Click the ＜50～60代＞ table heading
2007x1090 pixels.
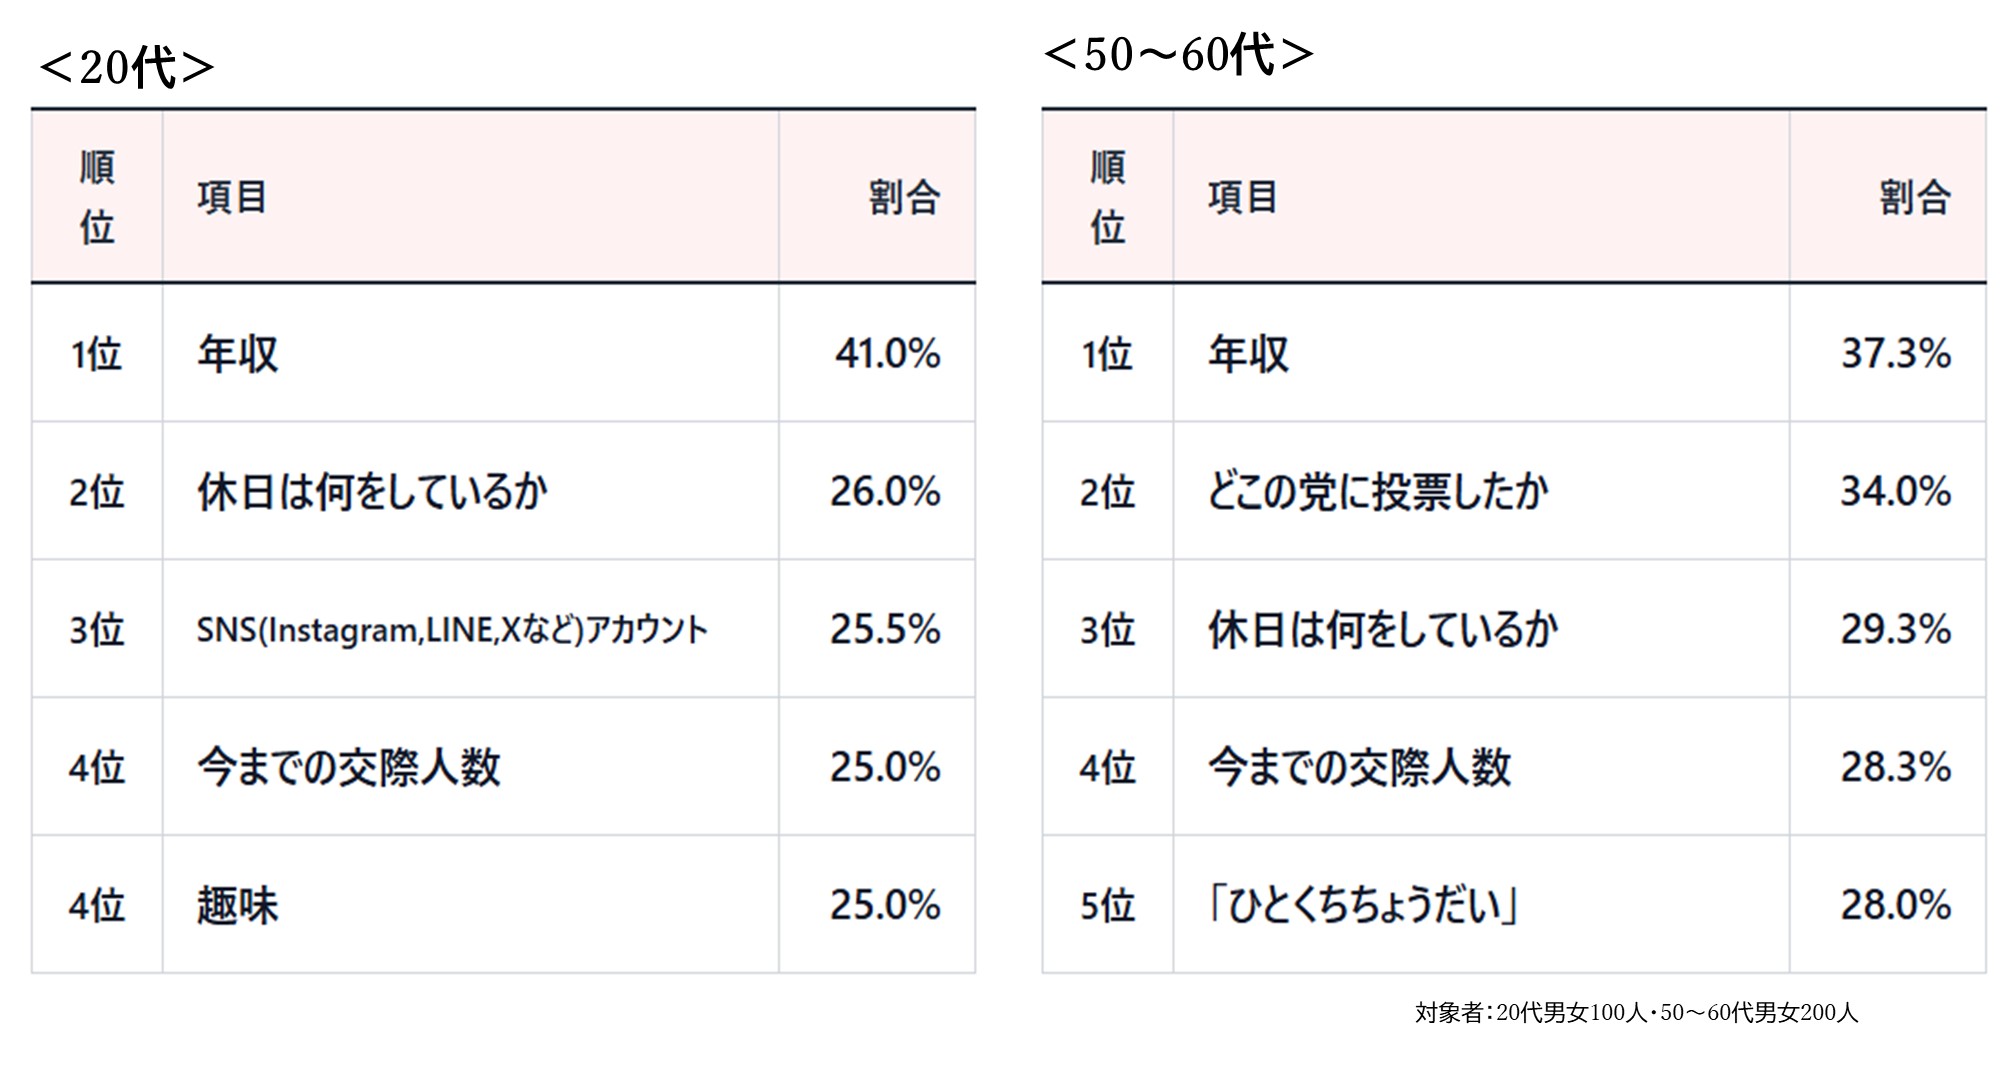1178,54
